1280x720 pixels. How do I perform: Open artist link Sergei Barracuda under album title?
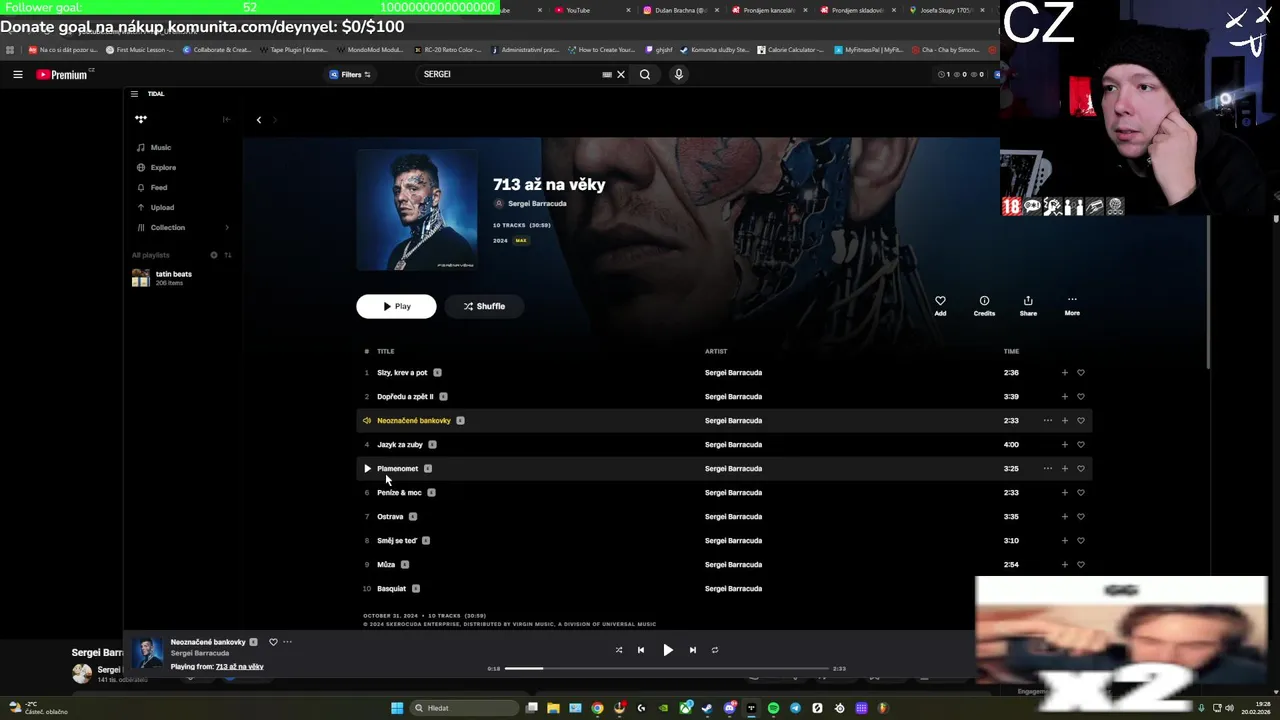point(537,203)
